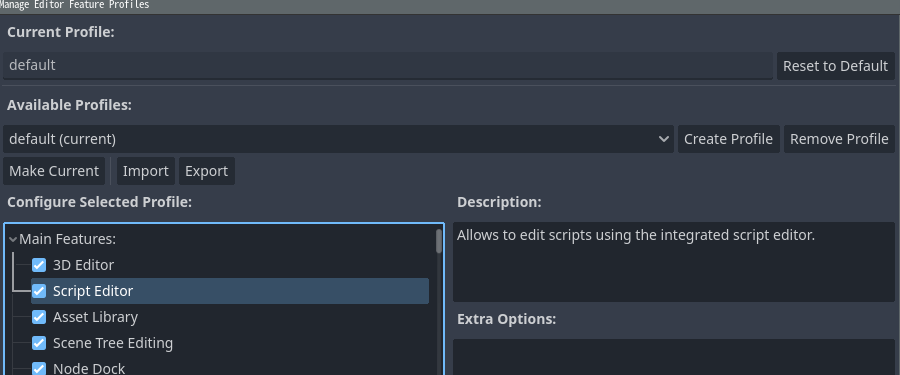Image resolution: width=900 pixels, height=375 pixels.
Task: Click the Import button
Action: coord(146,171)
